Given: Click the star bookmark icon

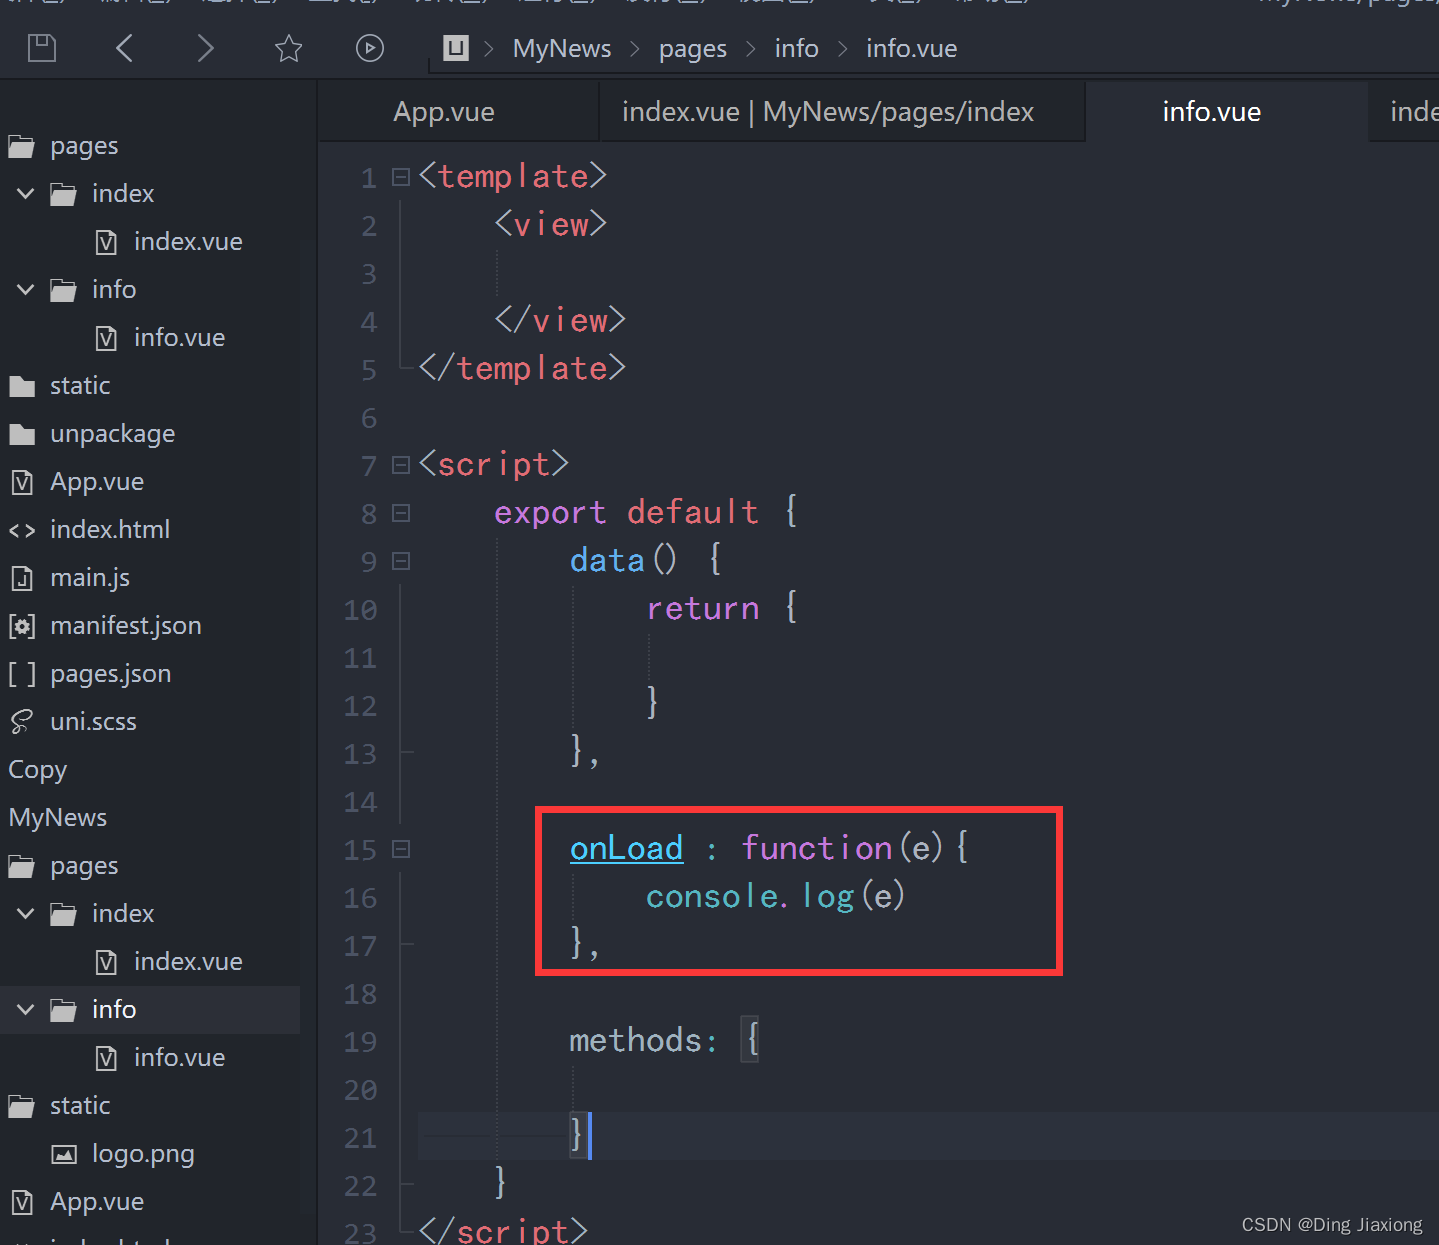Looking at the screenshot, I should (288, 48).
